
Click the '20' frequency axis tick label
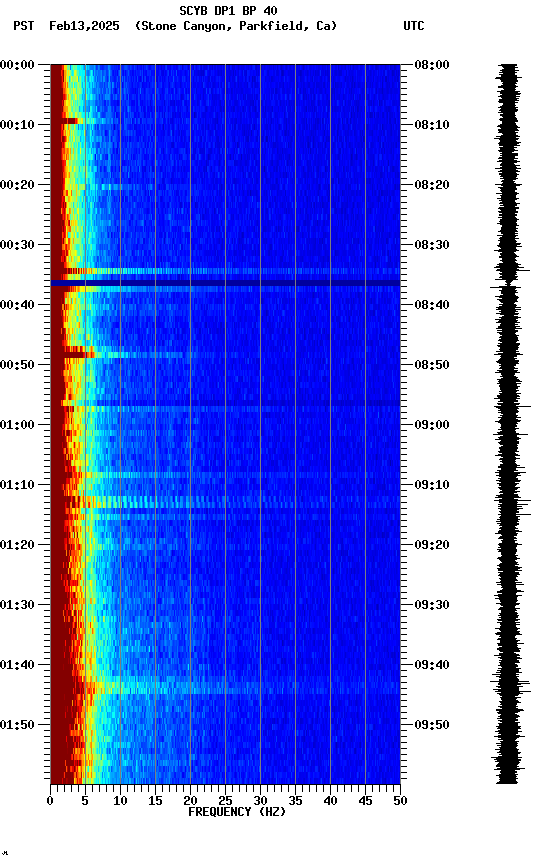click(190, 801)
